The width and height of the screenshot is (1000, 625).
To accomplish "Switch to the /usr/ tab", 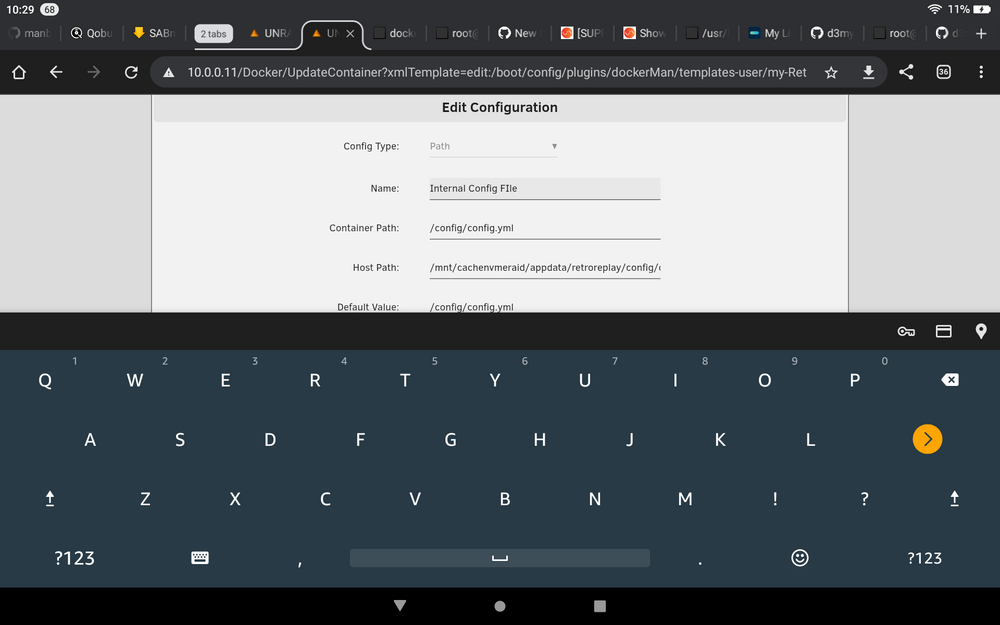I will (706, 33).
